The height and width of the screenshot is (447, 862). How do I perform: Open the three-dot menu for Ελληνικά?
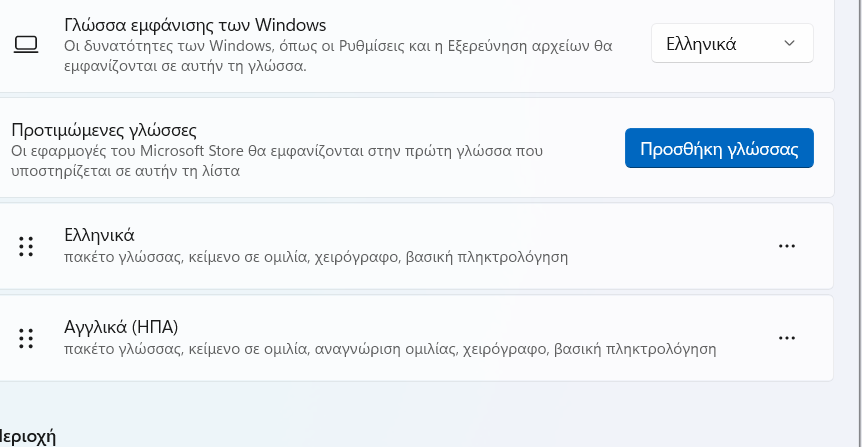click(x=787, y=246)
